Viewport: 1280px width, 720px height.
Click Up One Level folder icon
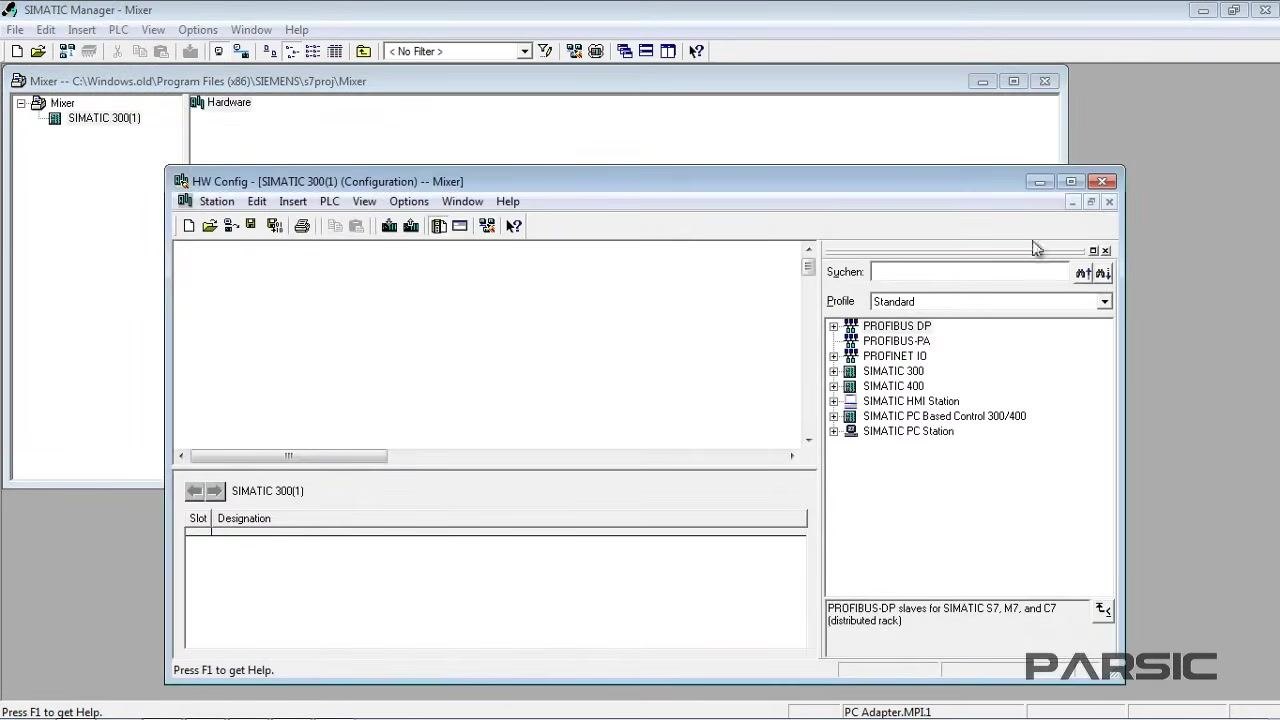[x=363, y=51]
